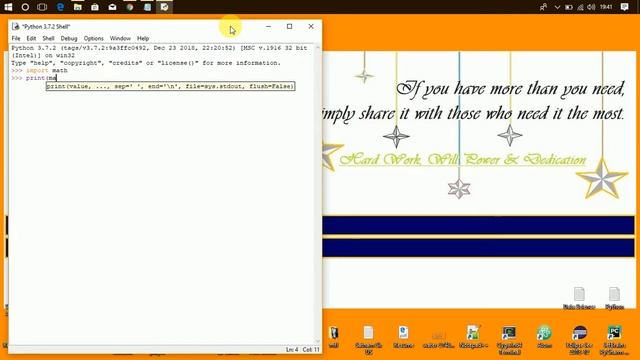Select the Eclipse desktop shortcut
This screenshot has width=640, height=360.
[x=579, y=340]
